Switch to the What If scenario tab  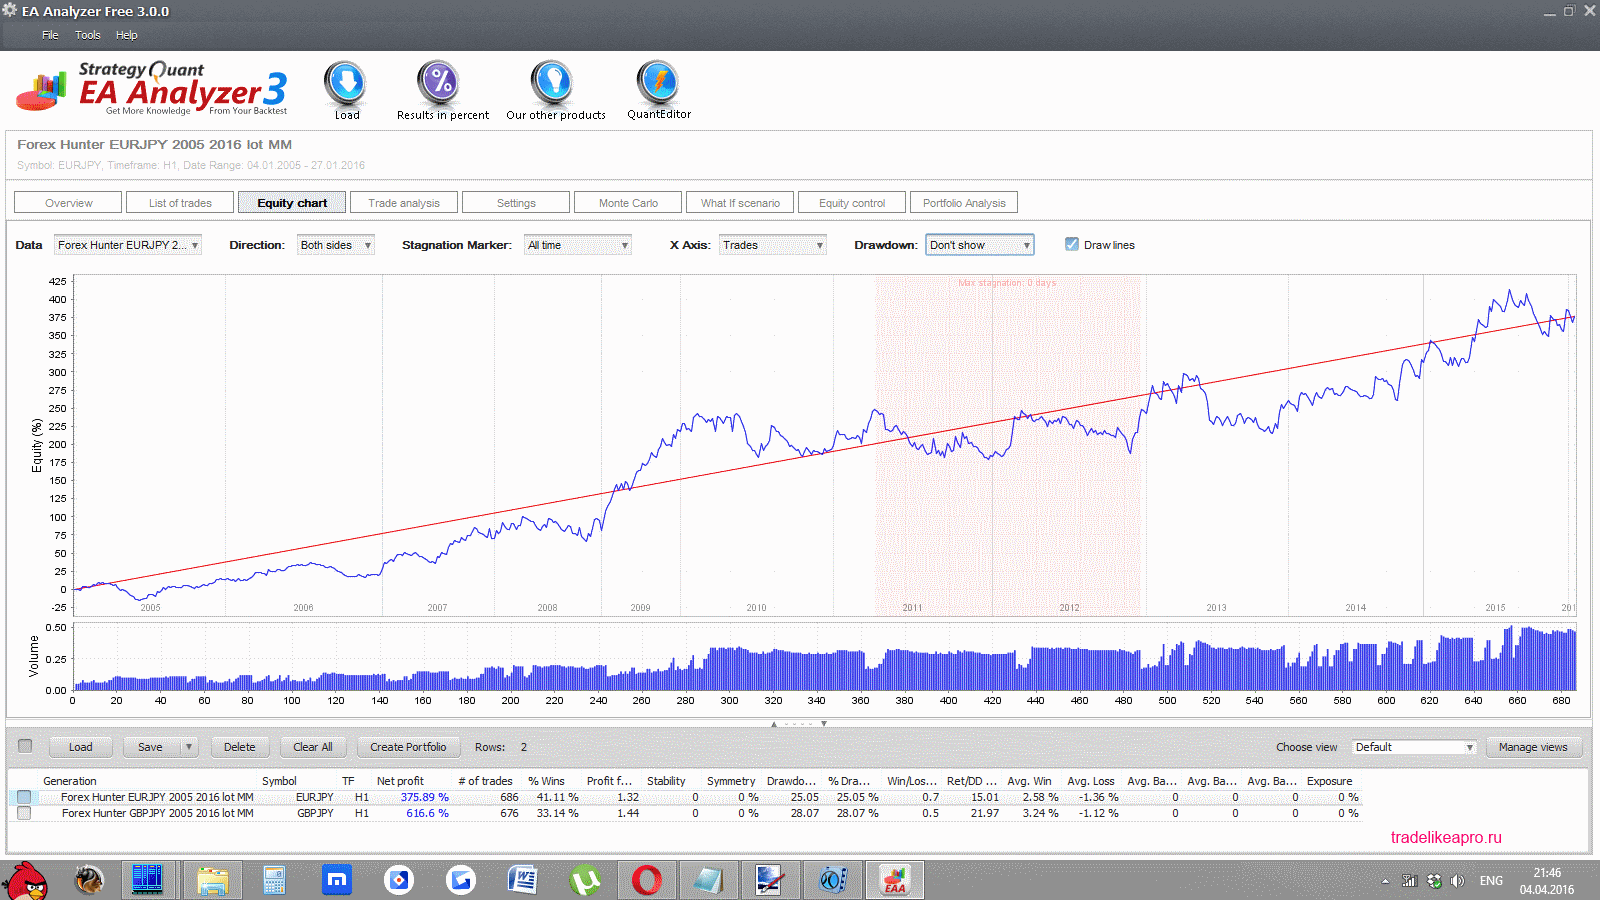(740, 203)
